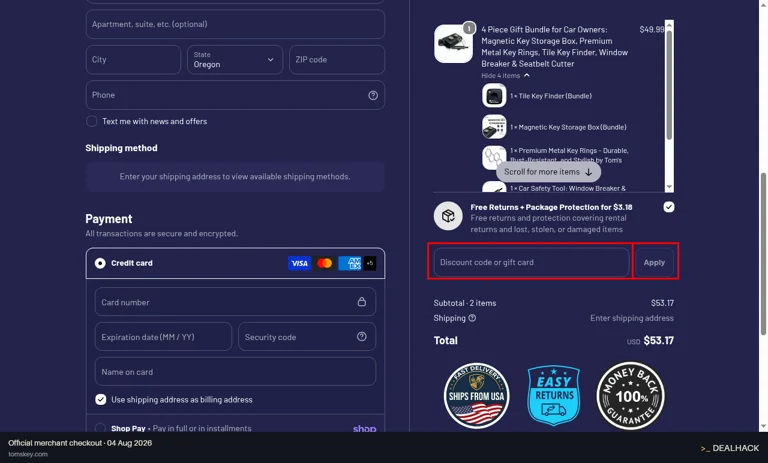
Task: Click the Phone field help icon
Action: [x=373, y=95]
